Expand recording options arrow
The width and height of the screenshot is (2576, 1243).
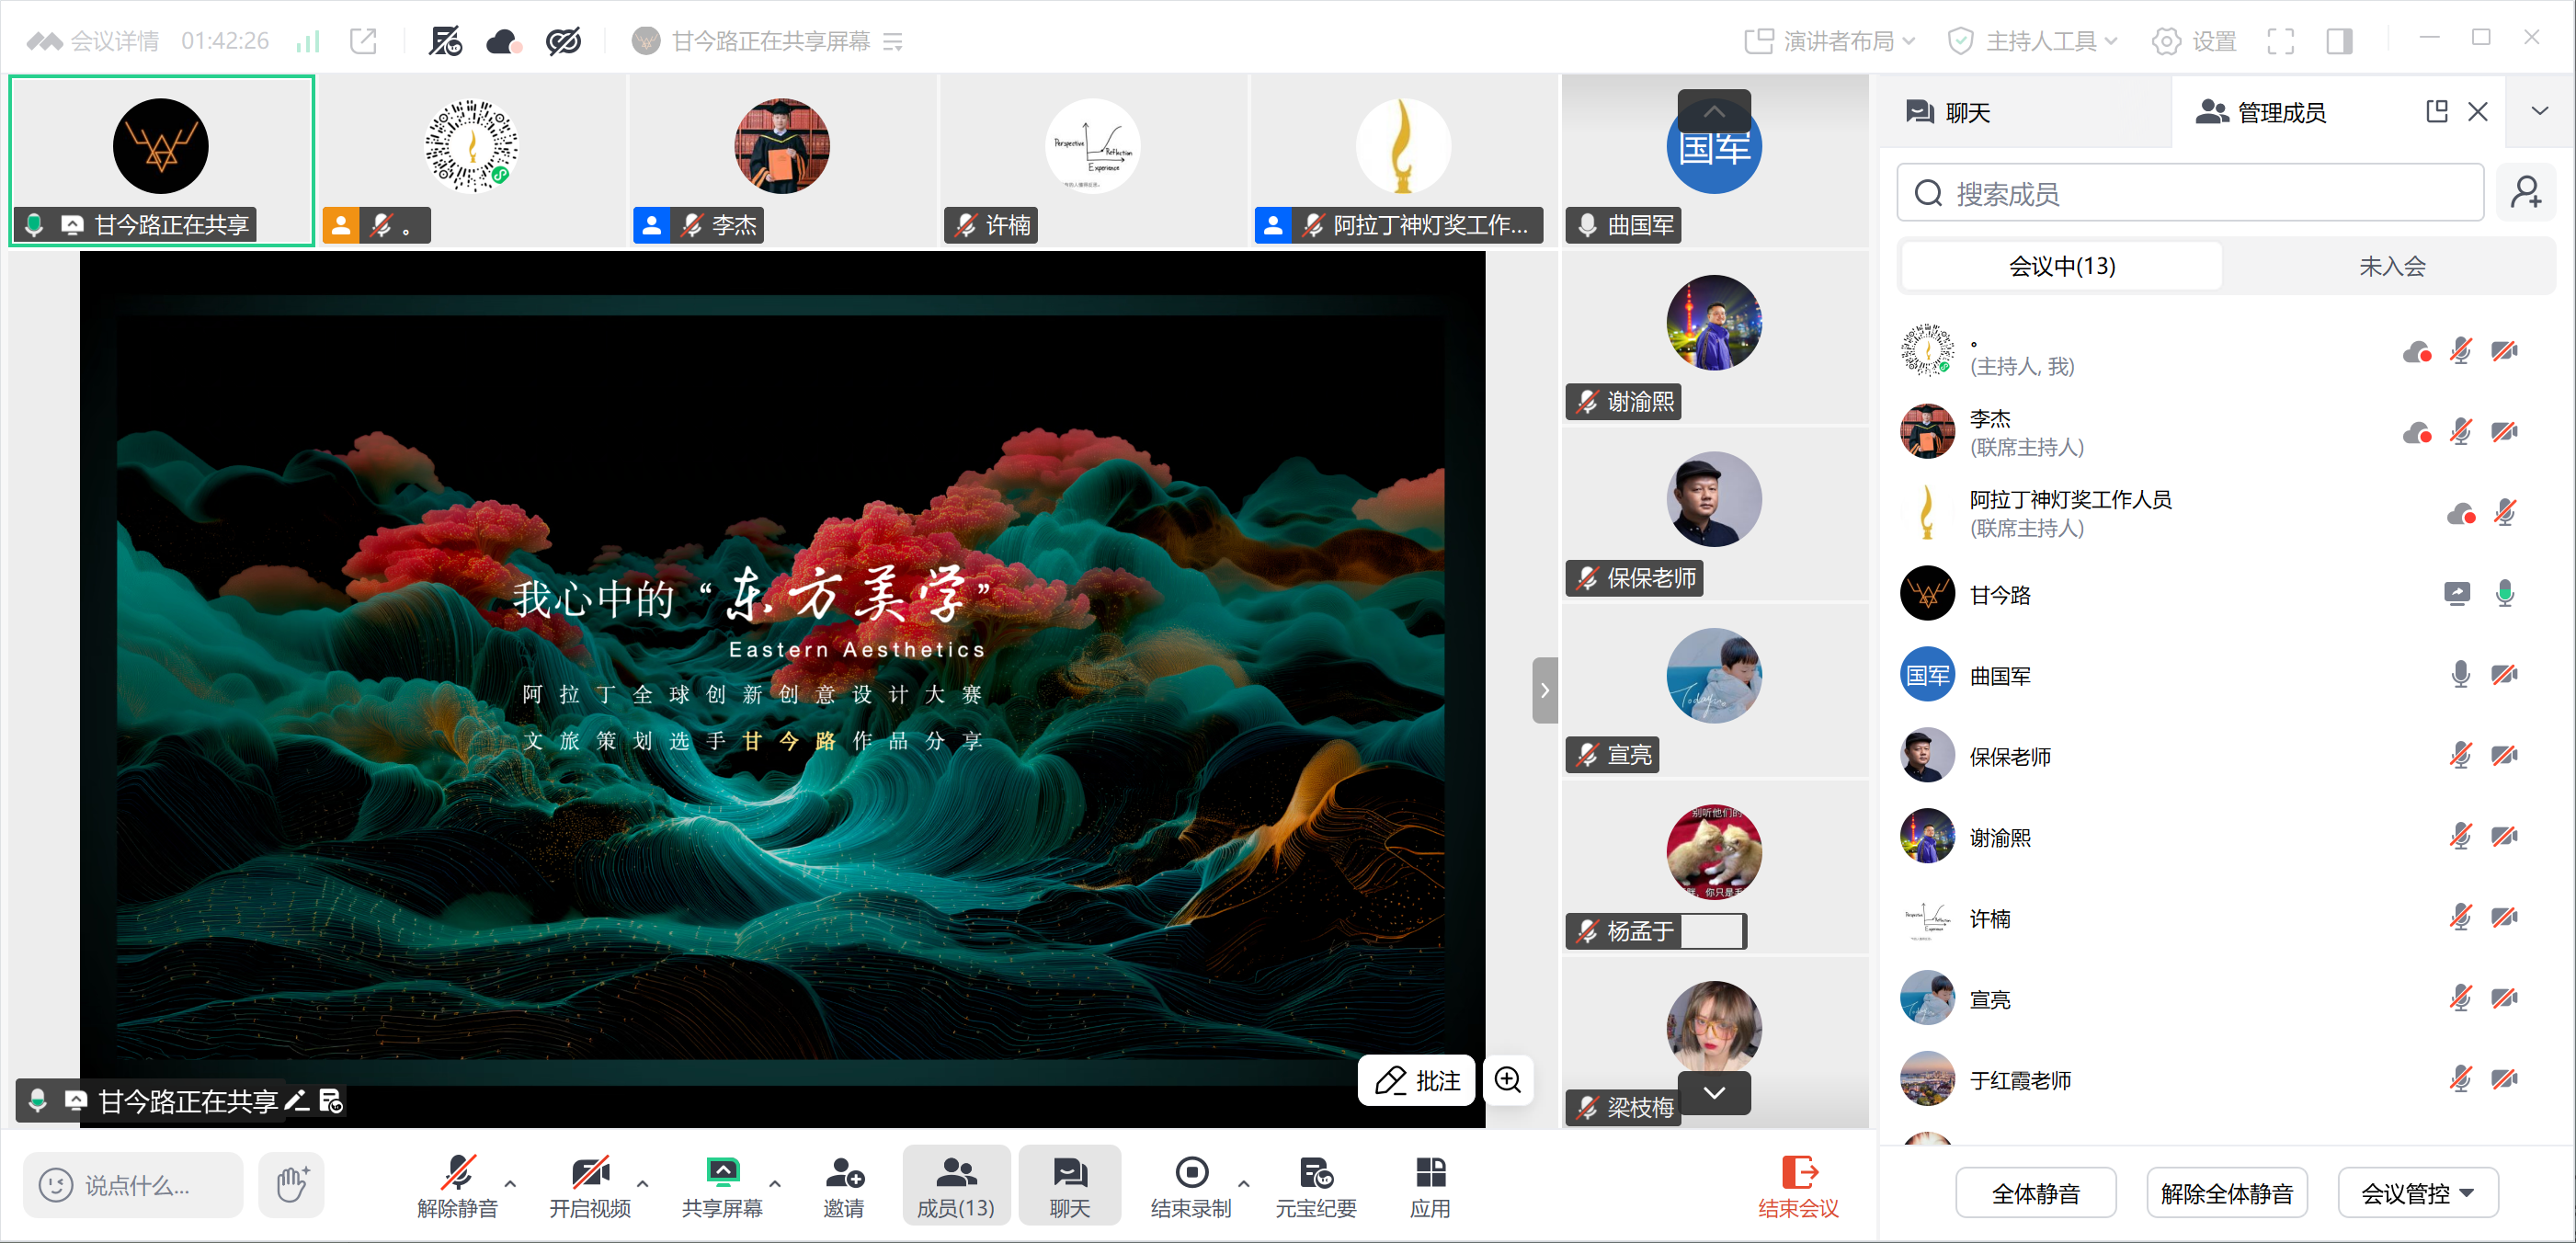1244,1183
